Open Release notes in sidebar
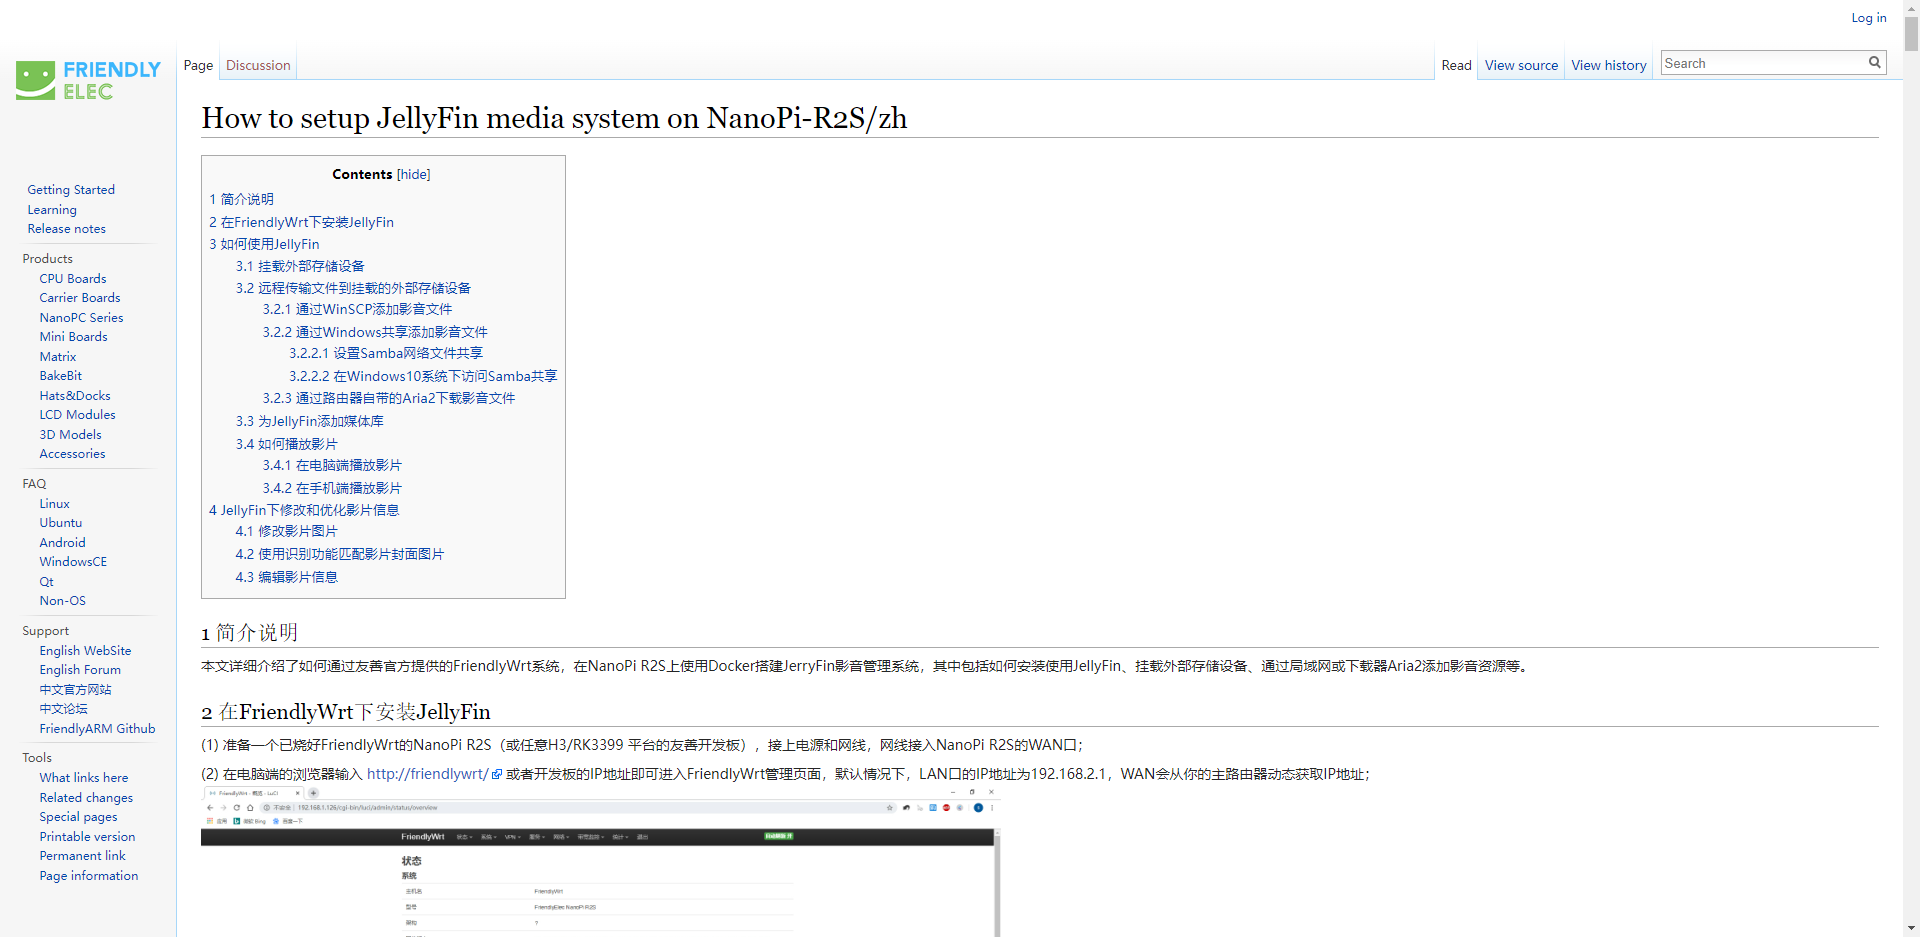Image resolution: width=1920 pixels, height=937 pixels. 66,228
